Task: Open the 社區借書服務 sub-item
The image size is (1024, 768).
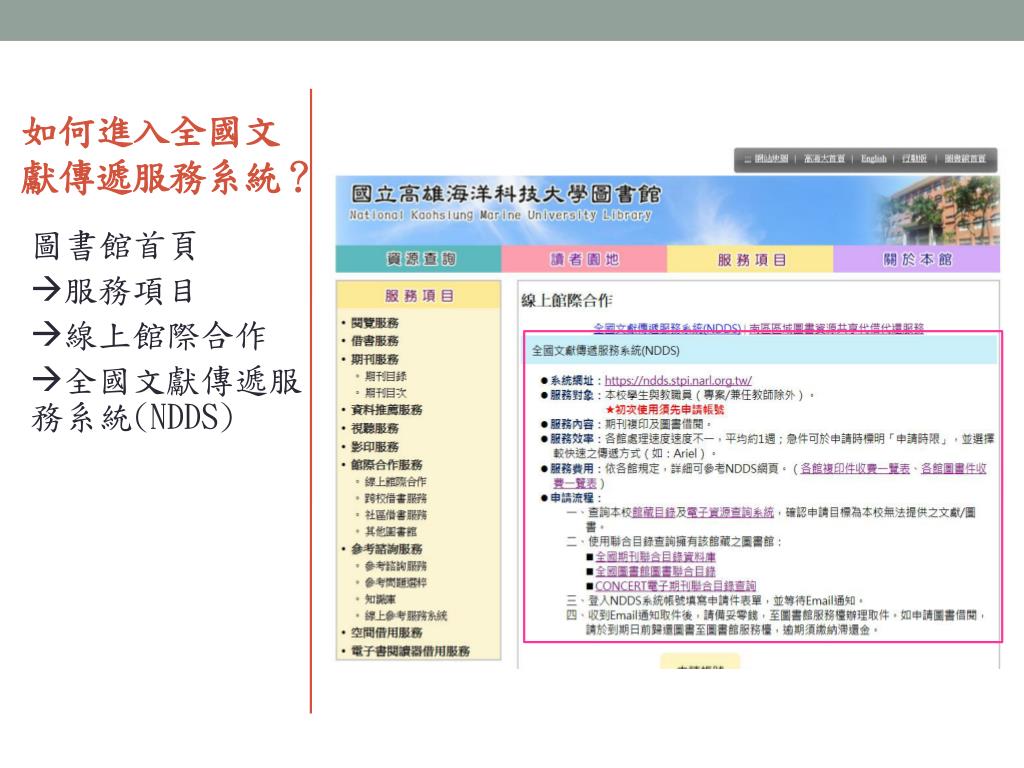Action: point(395,515)
